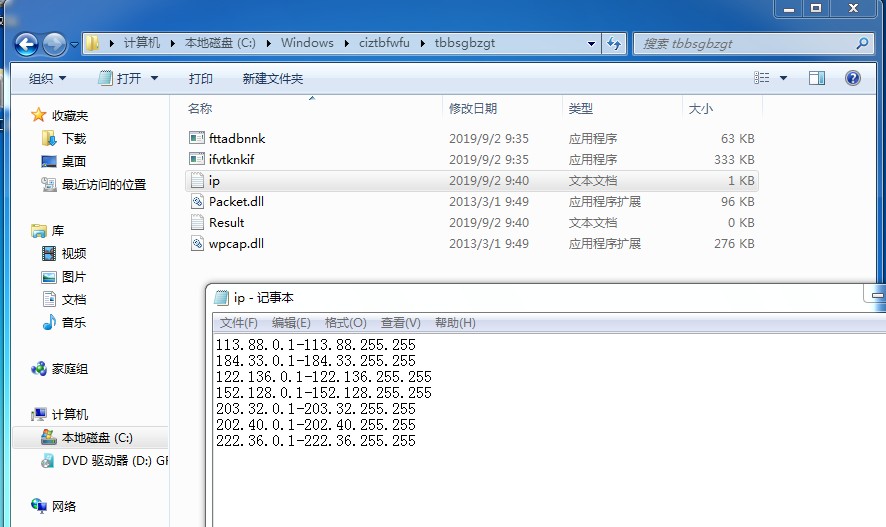The width and height of the screenshot is (886, 527).
Task: Select the fttadbnnk application file icon
Action: tap(197, 138)
